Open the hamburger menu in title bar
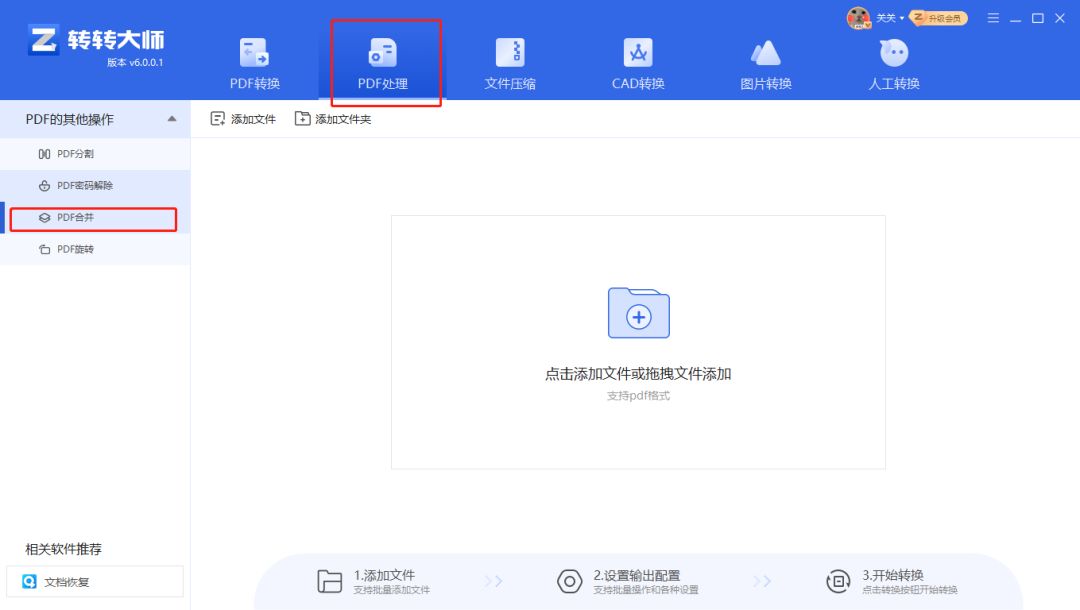This screenshot has width=1080, height=610. (x=993, y=17)
